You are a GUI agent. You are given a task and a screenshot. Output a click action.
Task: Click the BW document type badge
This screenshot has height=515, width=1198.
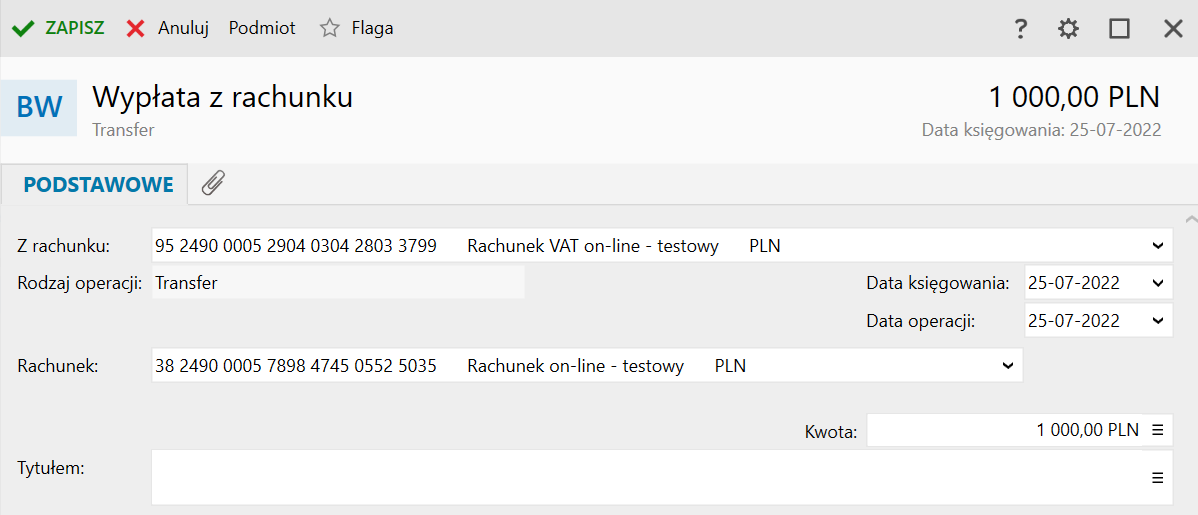tap(39, 107)
